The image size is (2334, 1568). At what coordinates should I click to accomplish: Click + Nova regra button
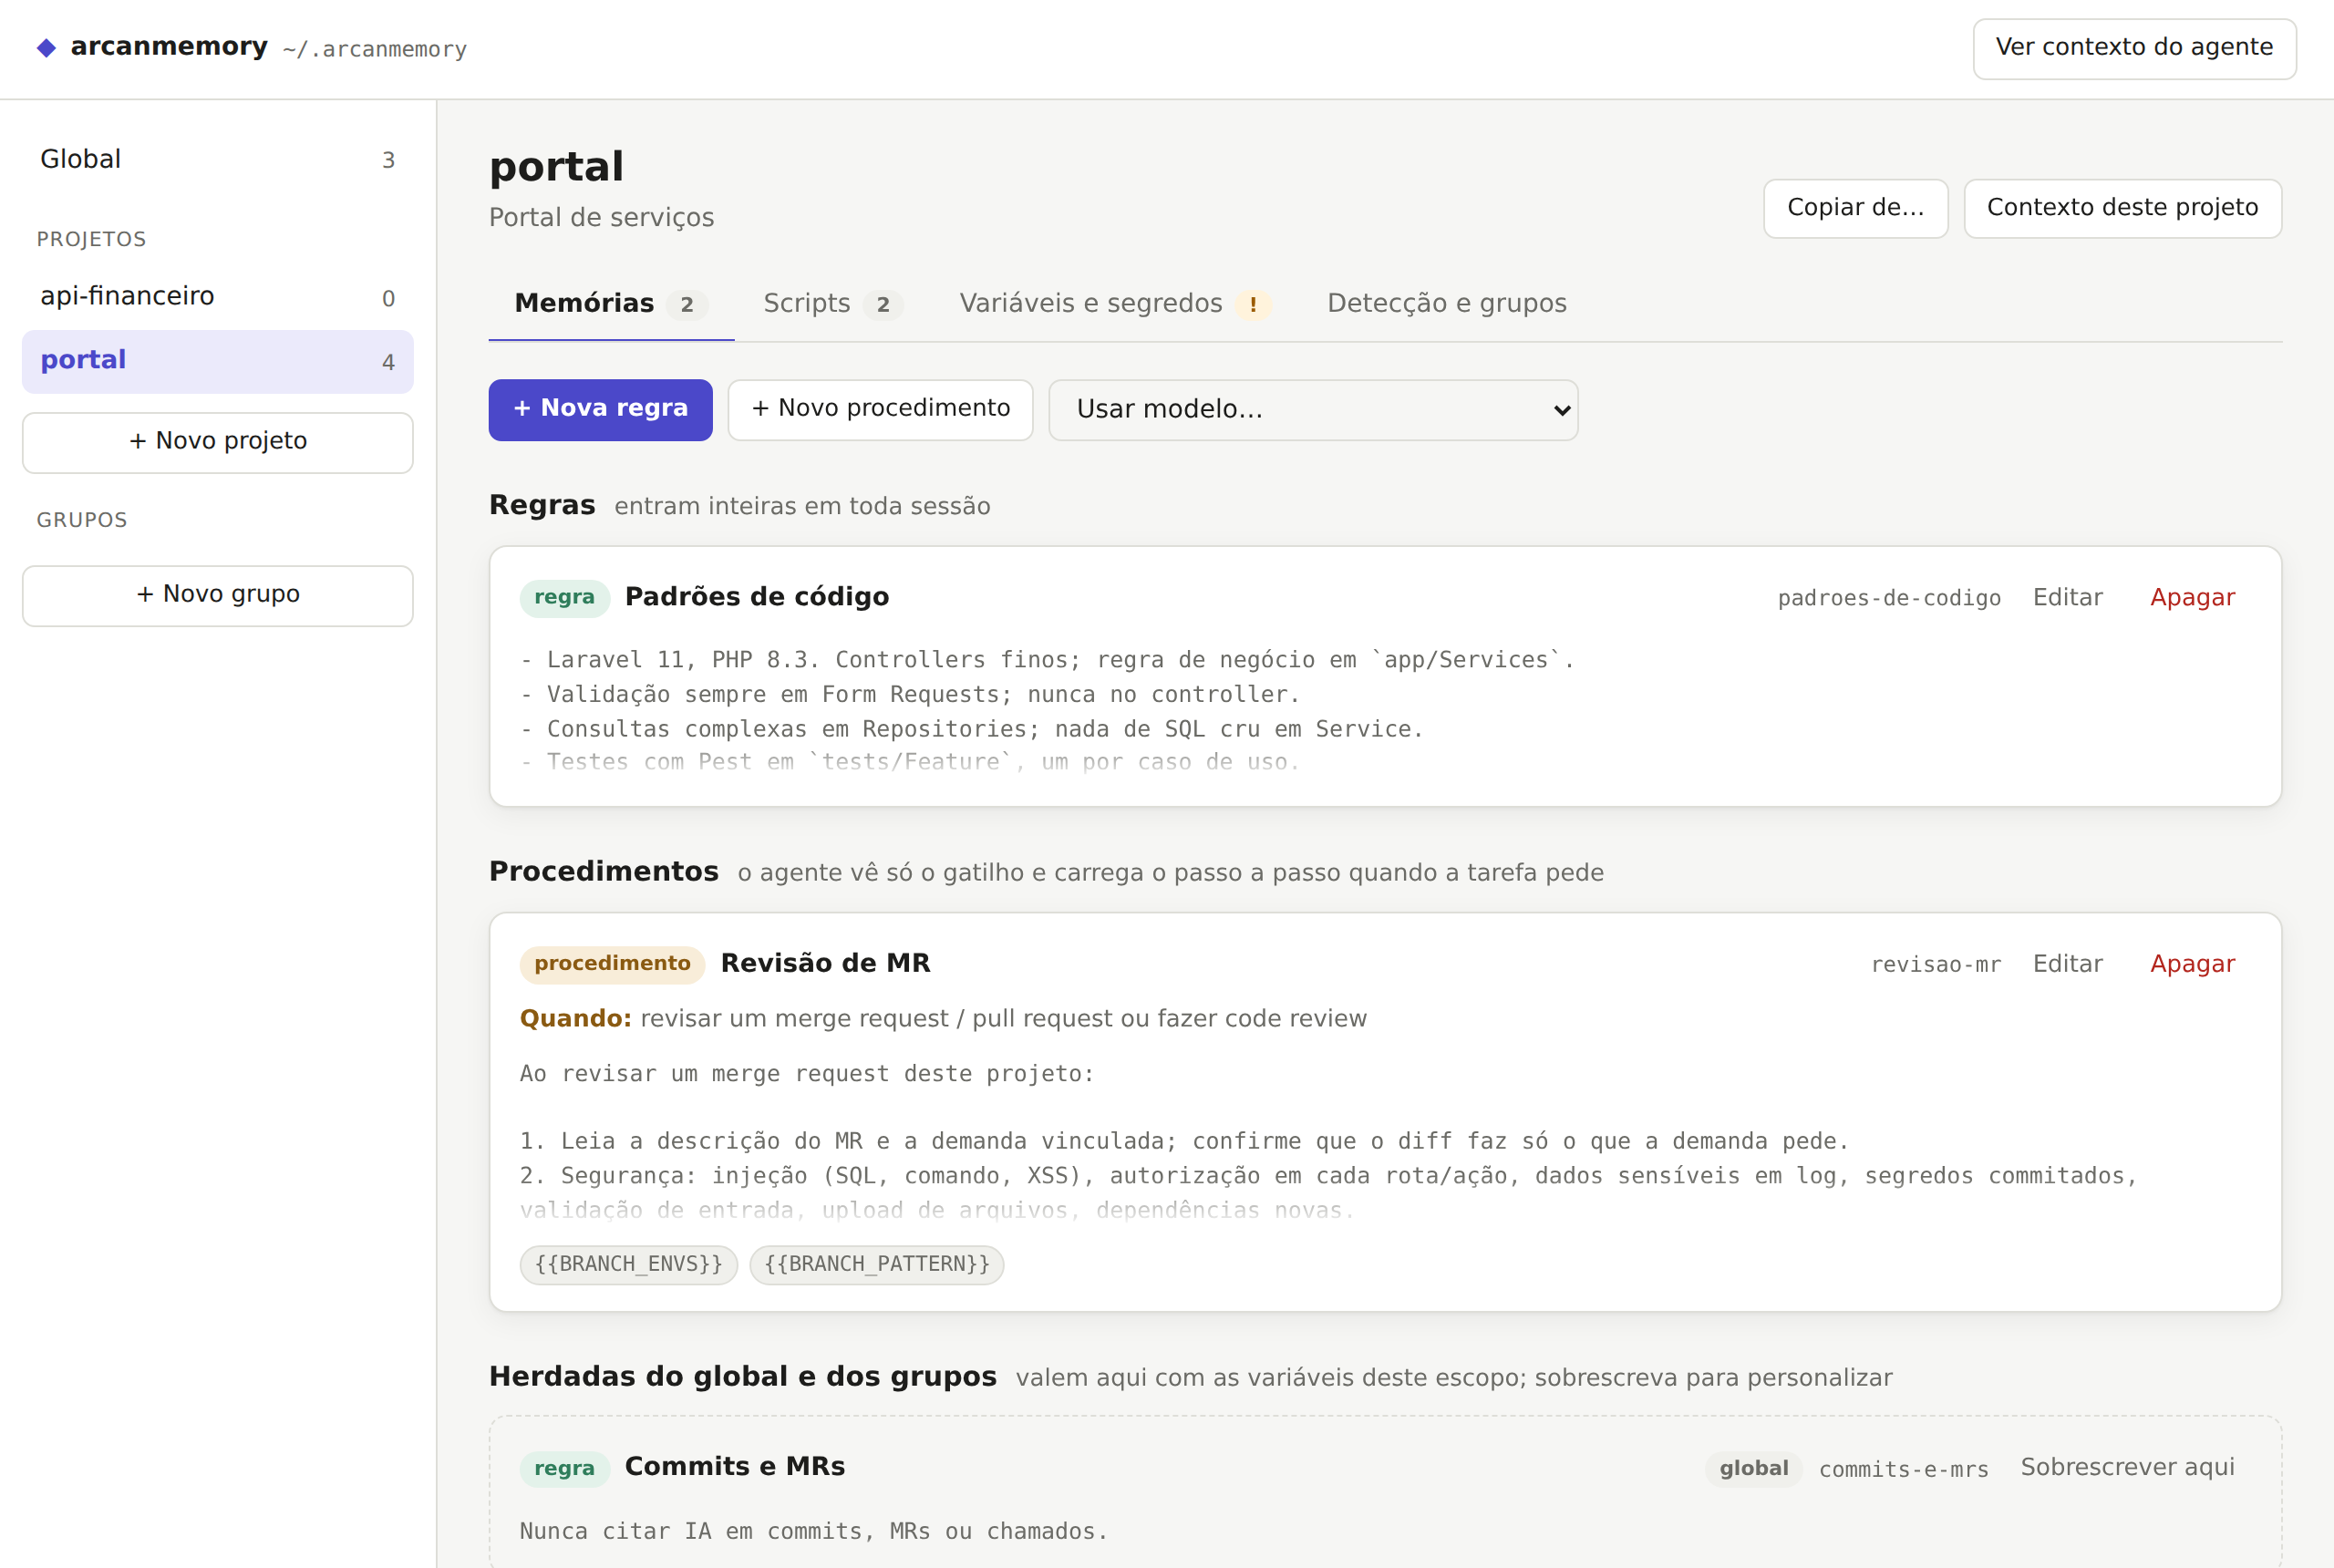[x=600, y=409]
